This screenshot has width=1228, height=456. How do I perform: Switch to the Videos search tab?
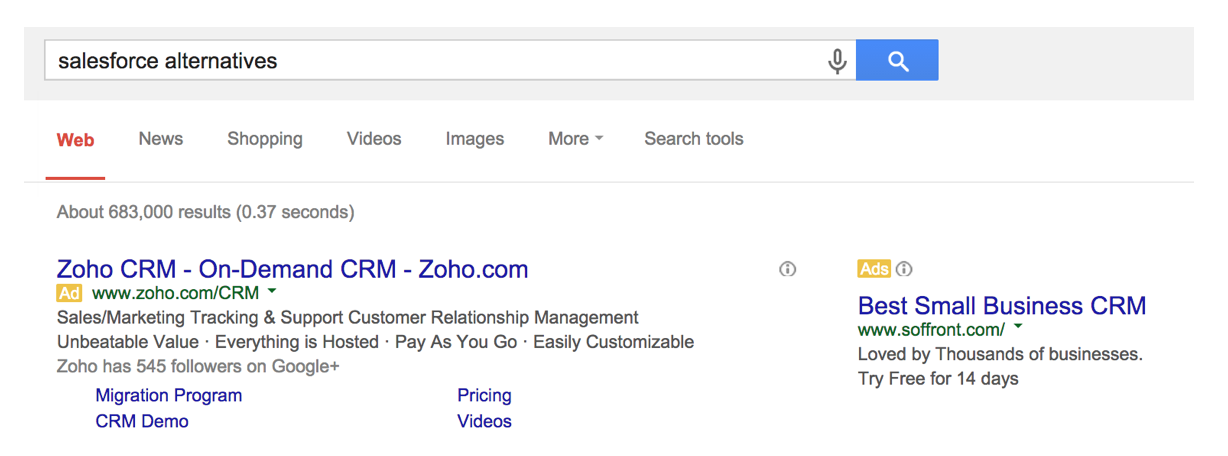pyautogui.click(x=374, y=139)
